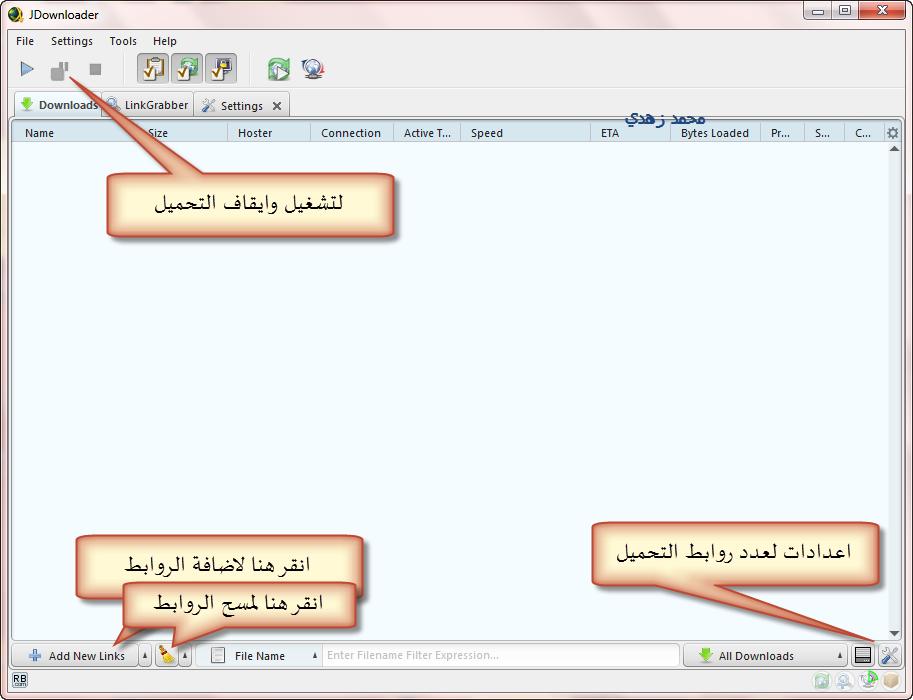Viewport: 913px width, 700px height.
Task: Minimize the JDownloader window
Action: point(818,11)
